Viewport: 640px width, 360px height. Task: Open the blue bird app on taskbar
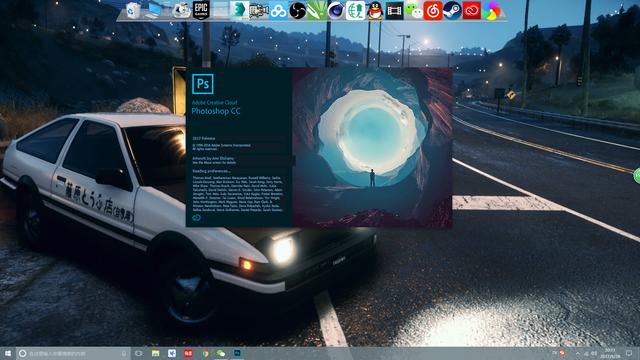pos(172,353)
